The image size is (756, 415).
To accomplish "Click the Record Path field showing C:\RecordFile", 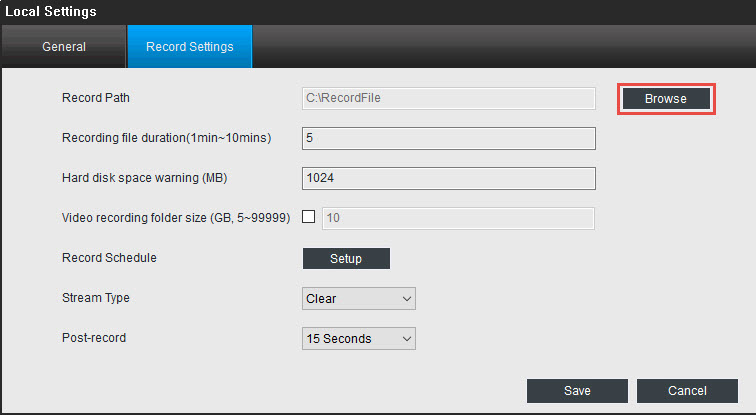I will [x=448, y=98].
